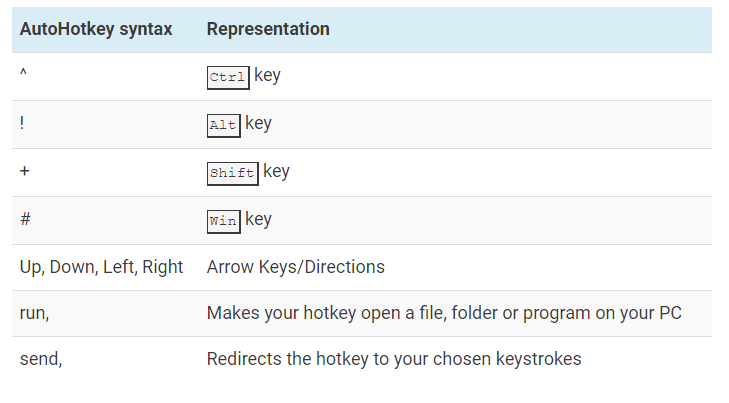Select the plus sign syntax symbol
The image size is (729, 403).
coord(25,171)
